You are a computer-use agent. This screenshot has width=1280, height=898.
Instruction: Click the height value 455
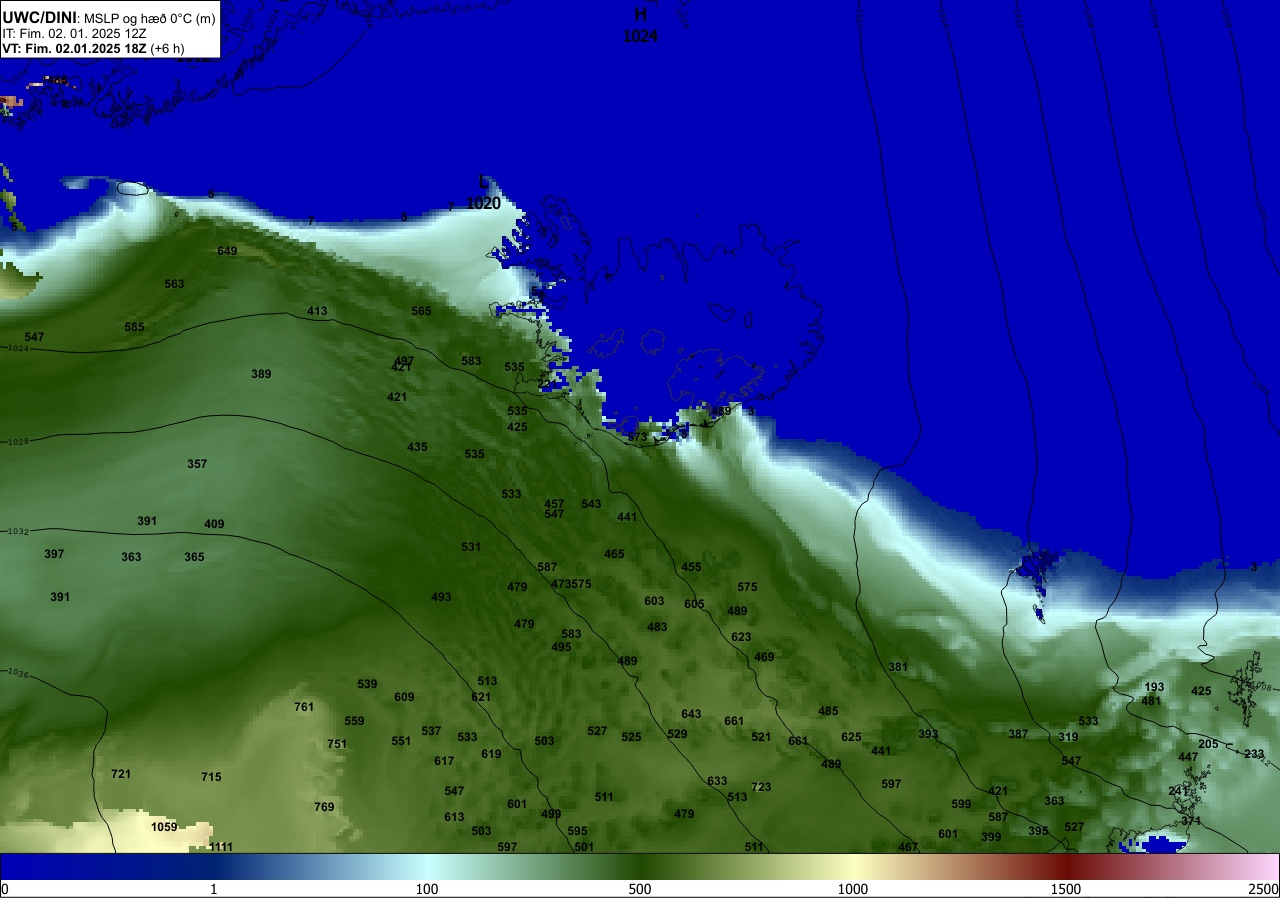tap(691, 567)
